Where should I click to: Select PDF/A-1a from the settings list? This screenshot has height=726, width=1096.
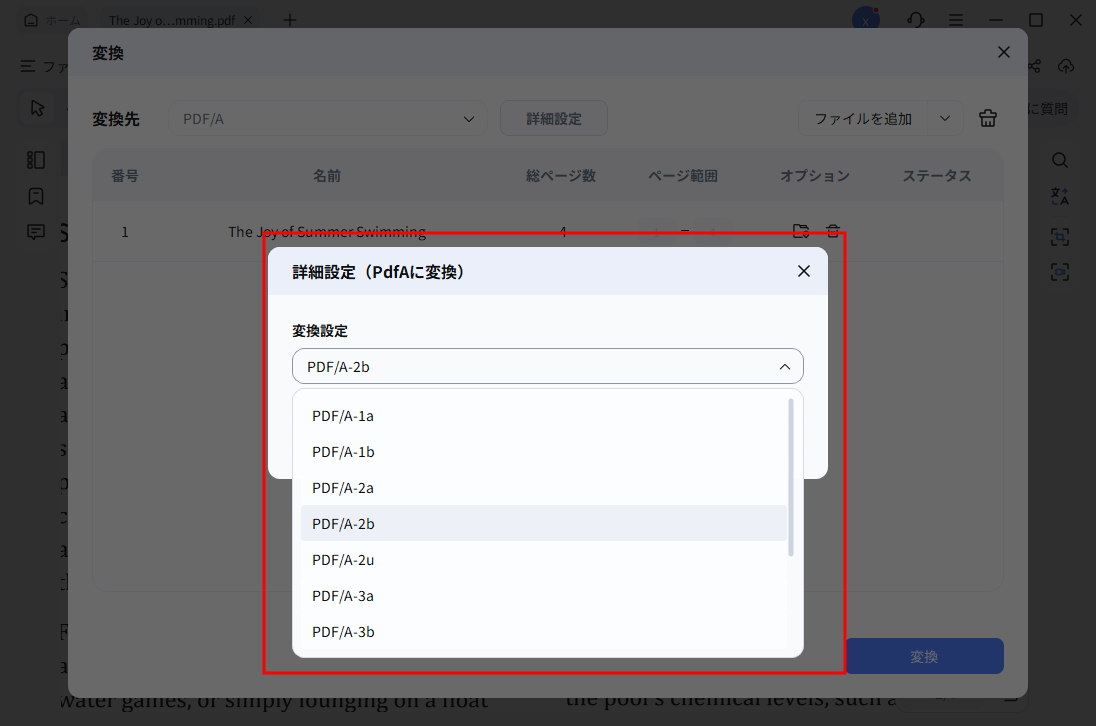[342, 415]
